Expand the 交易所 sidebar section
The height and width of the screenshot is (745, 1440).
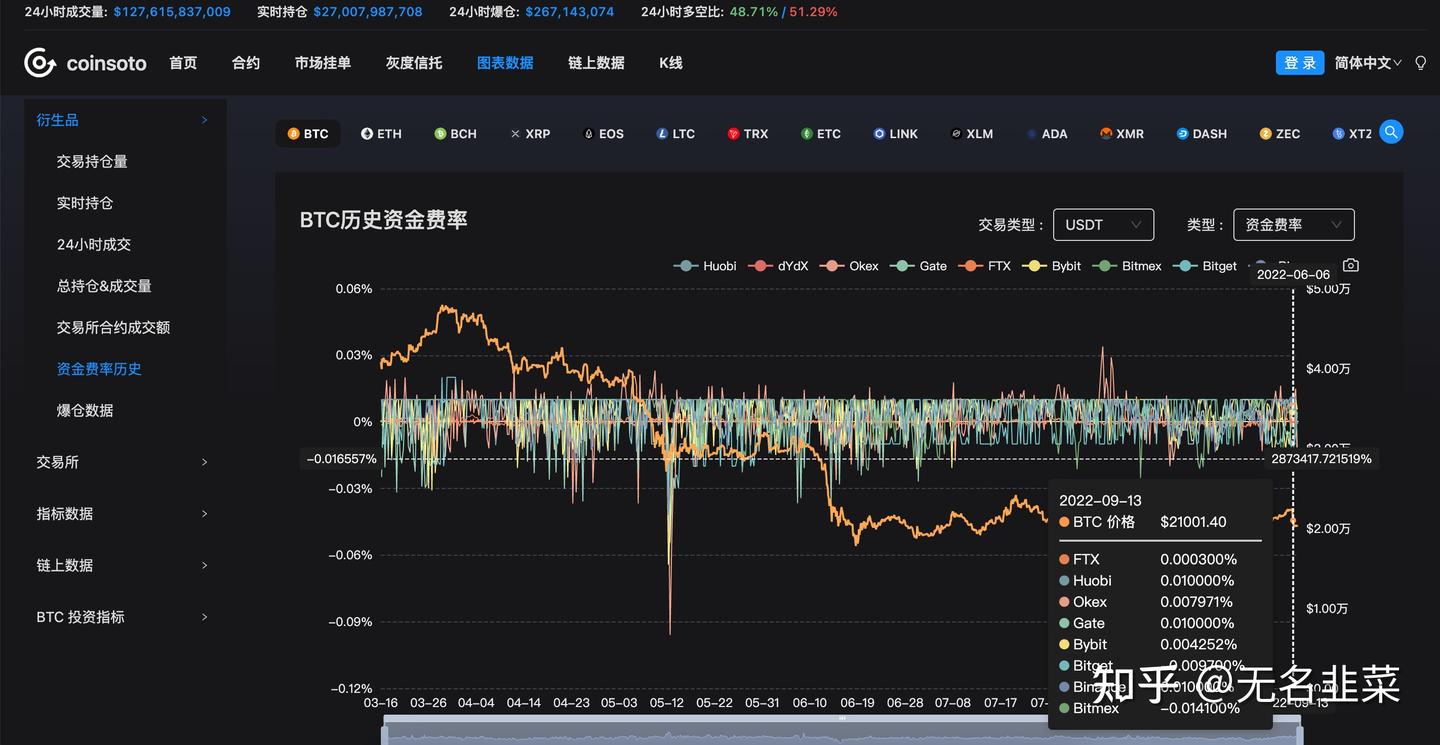[x=58, y=462]
